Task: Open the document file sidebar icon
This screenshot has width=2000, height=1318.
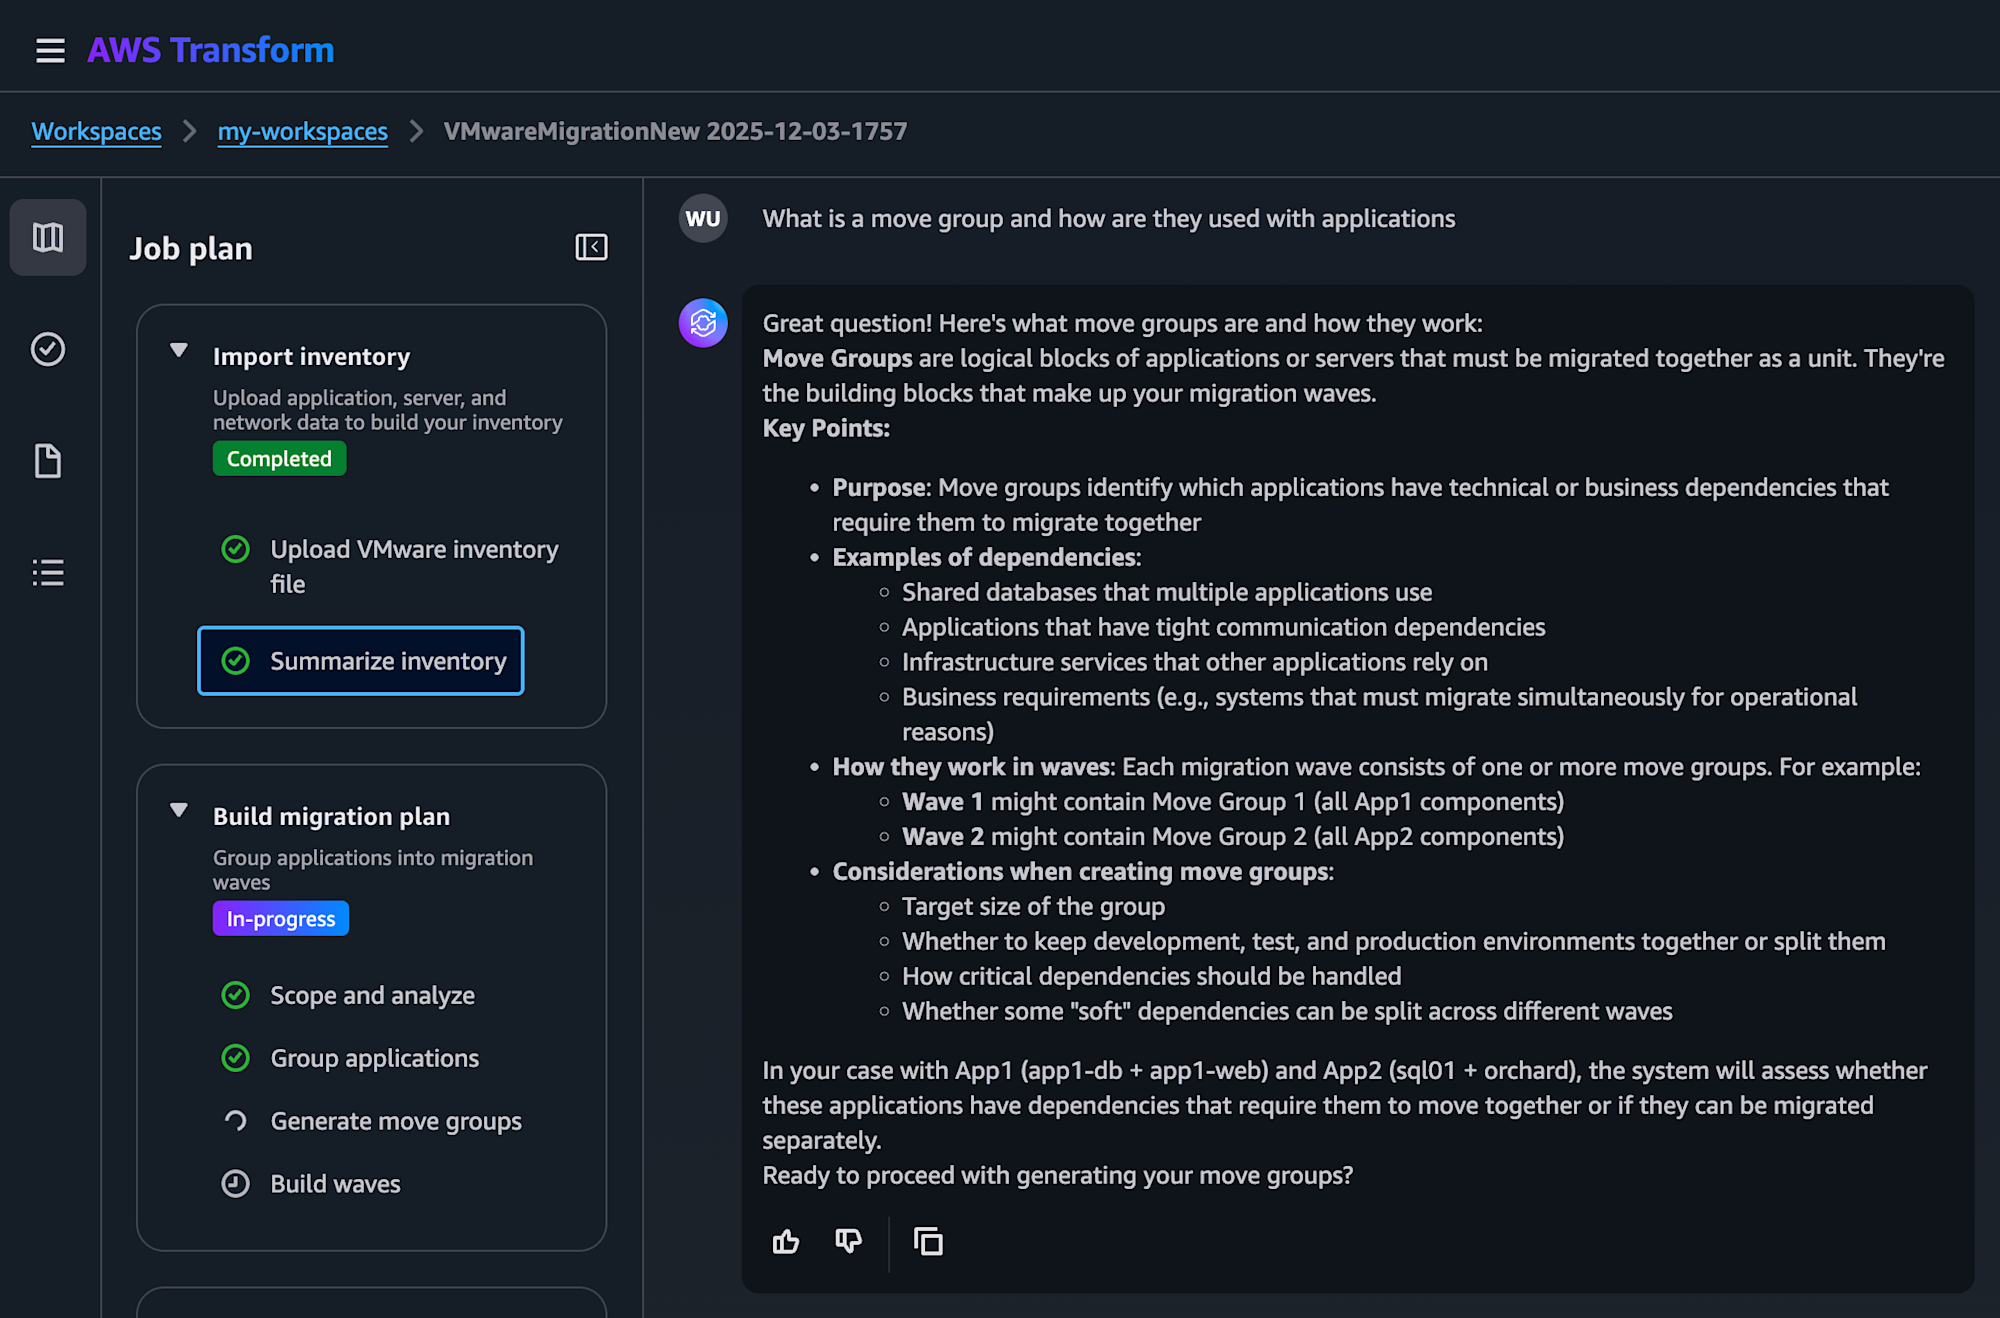Action: click(x=48, y=461)
